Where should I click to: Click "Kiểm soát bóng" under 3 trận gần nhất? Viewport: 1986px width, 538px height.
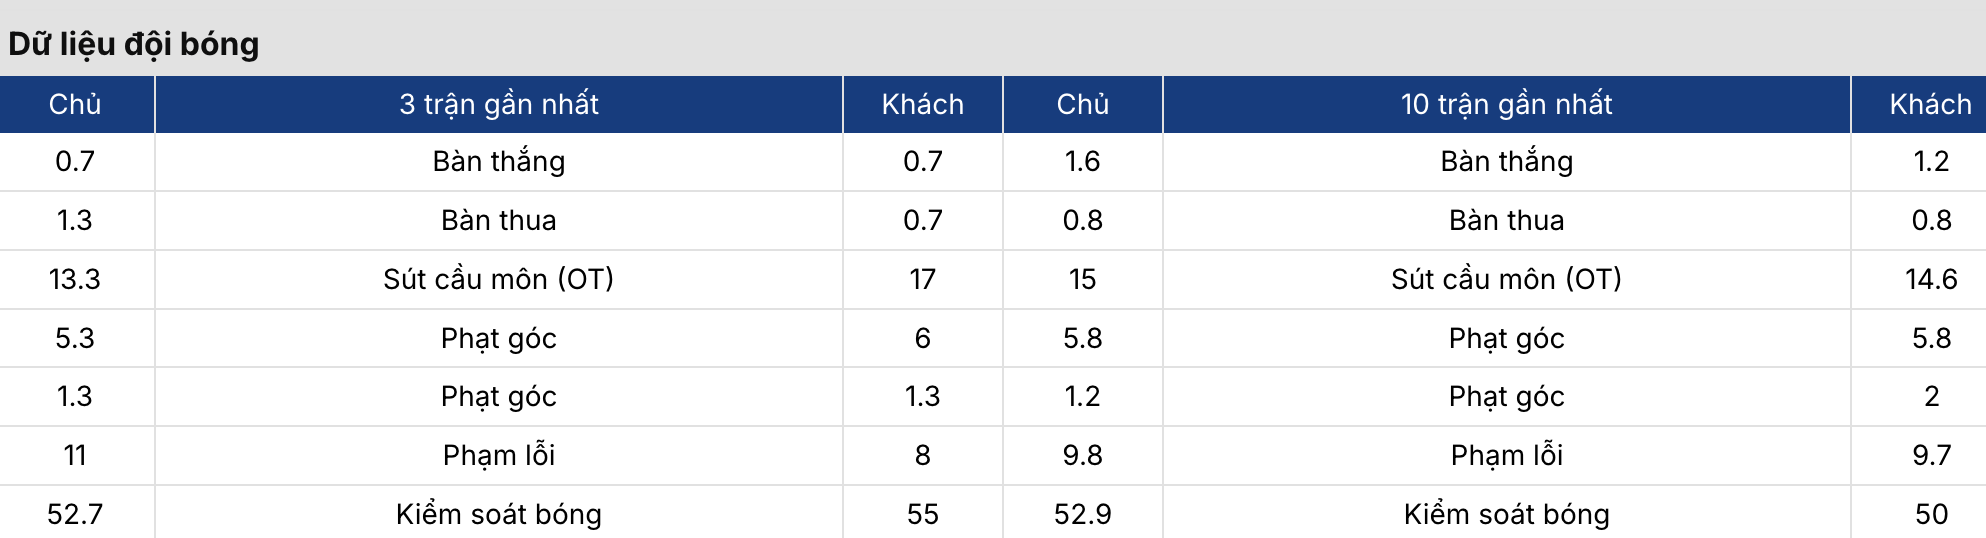pos(499,514)
